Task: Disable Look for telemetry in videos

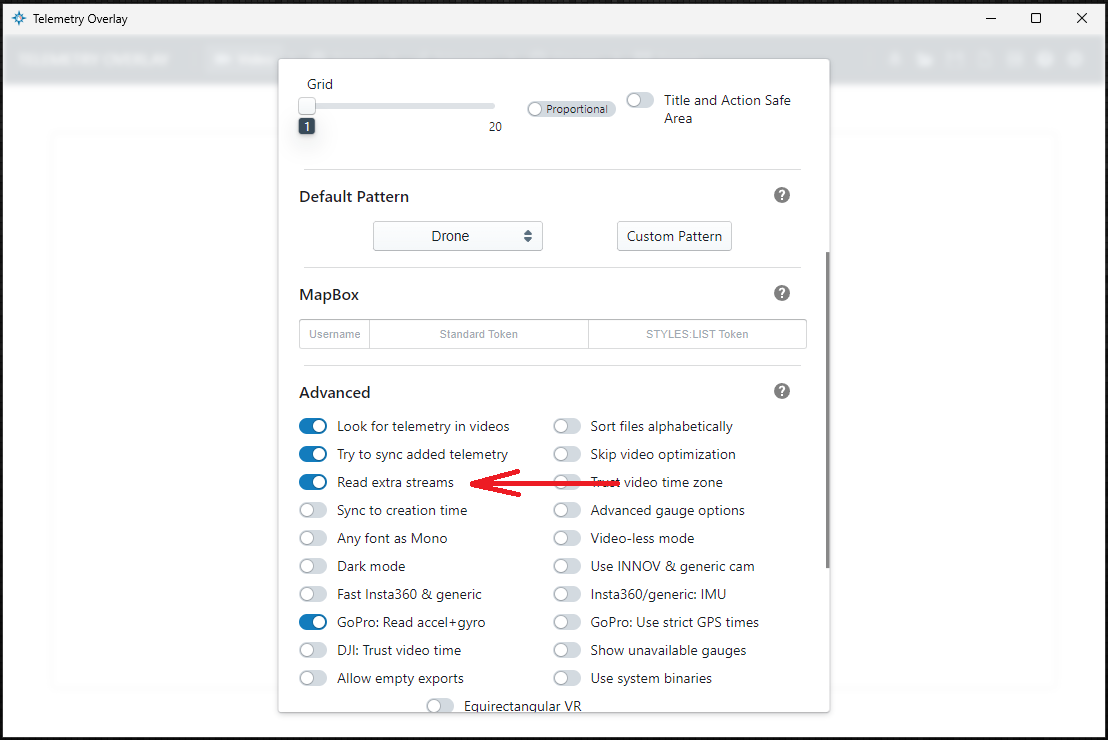Action: (313, 426)
